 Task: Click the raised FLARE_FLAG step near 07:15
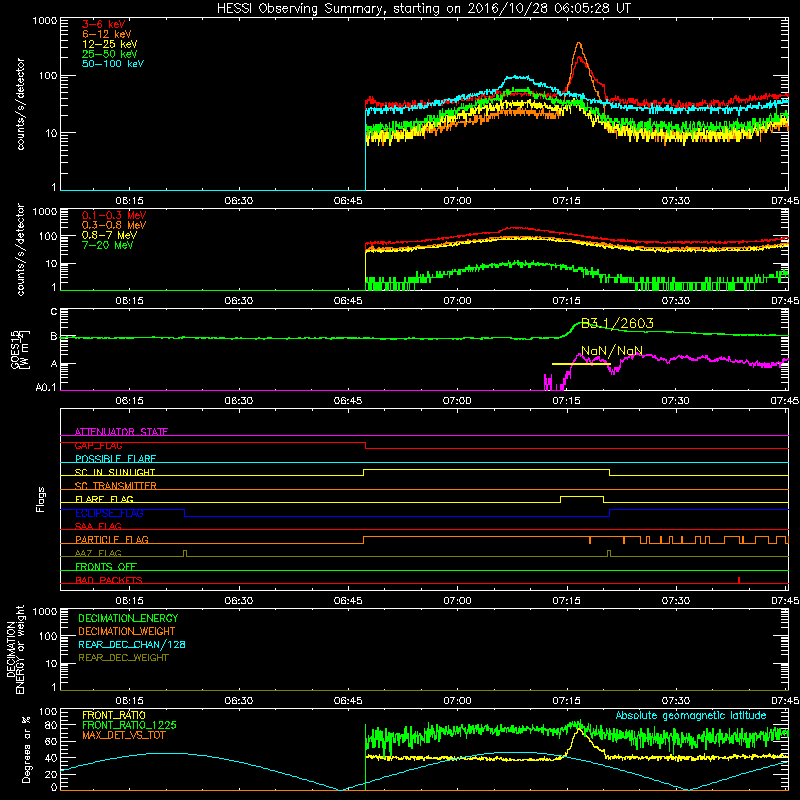(x=582, y=497)
